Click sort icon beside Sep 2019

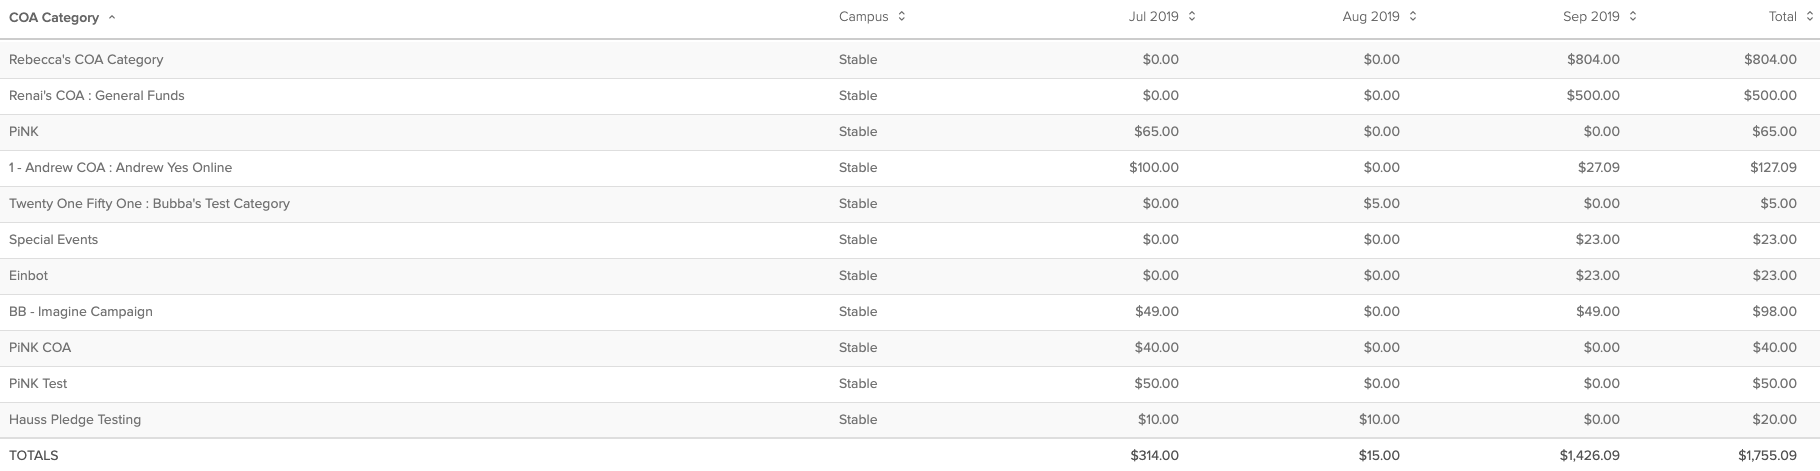(1633, 17)
